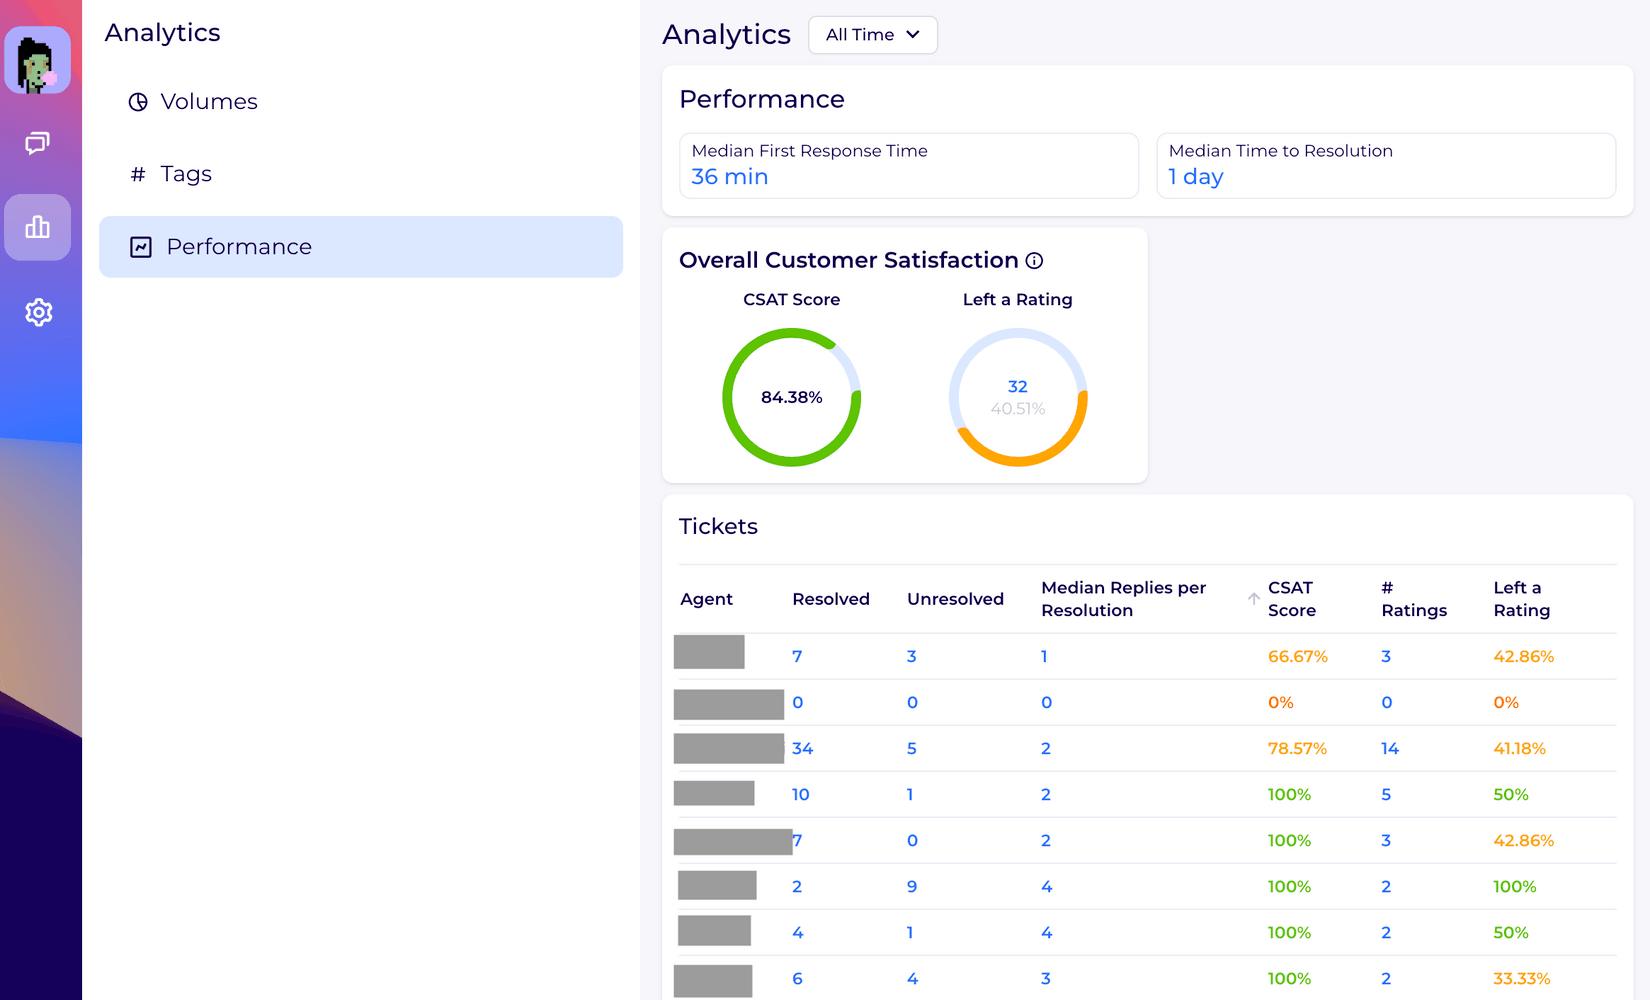
Task: Open the All Time dropdown
Action: pos(873,35)
